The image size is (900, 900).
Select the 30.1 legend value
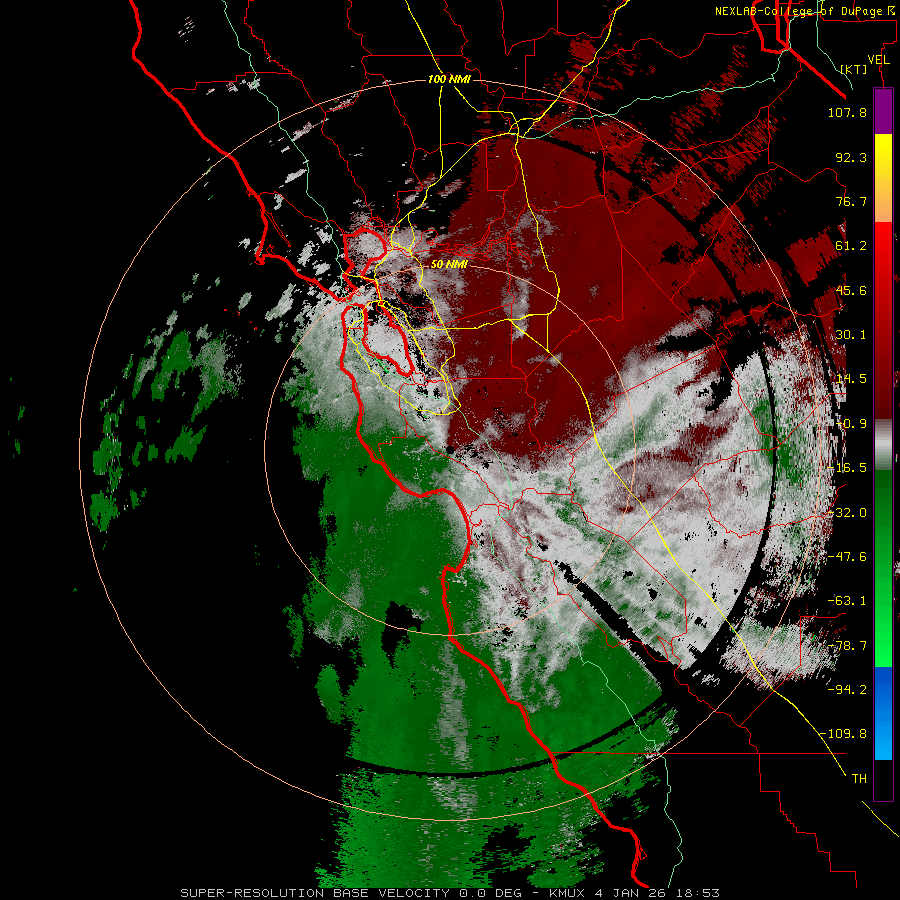tap(851, 335)
